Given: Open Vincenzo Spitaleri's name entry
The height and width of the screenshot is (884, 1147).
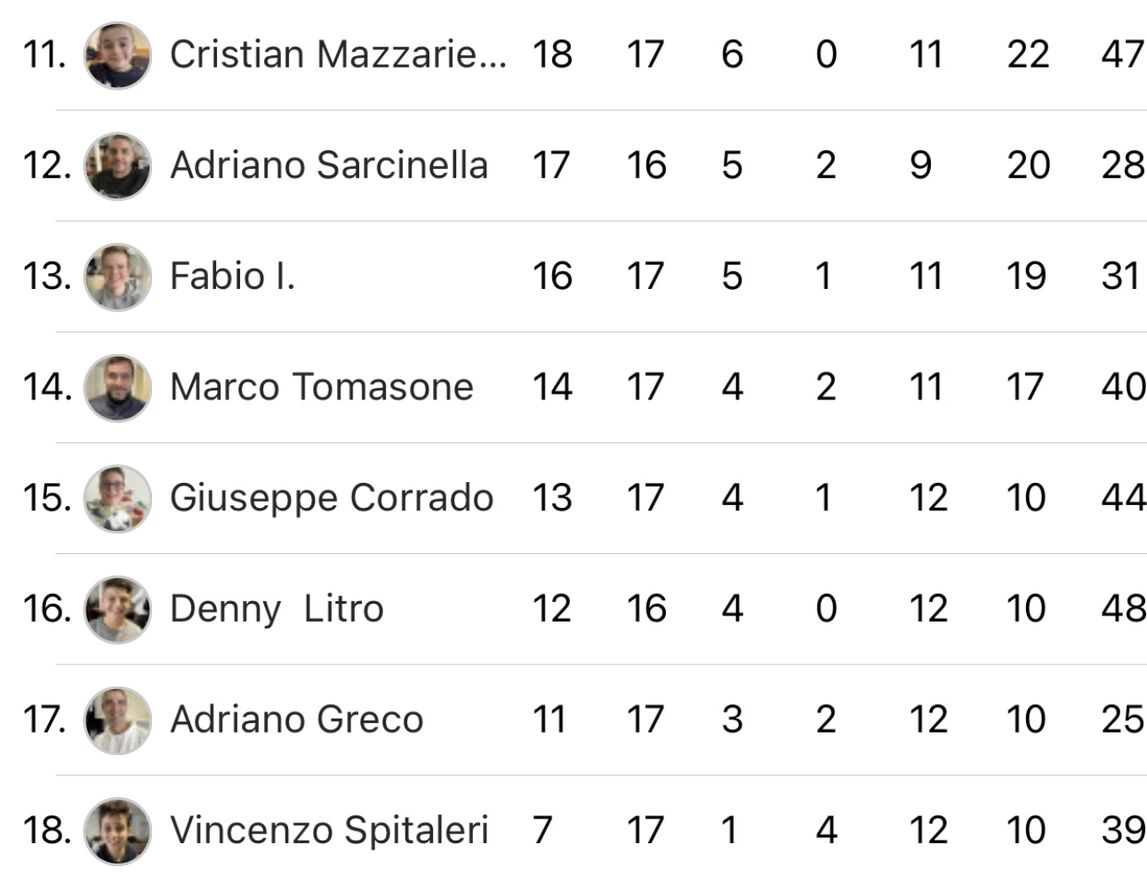Looking at the screenshot, I should [329, 831].
